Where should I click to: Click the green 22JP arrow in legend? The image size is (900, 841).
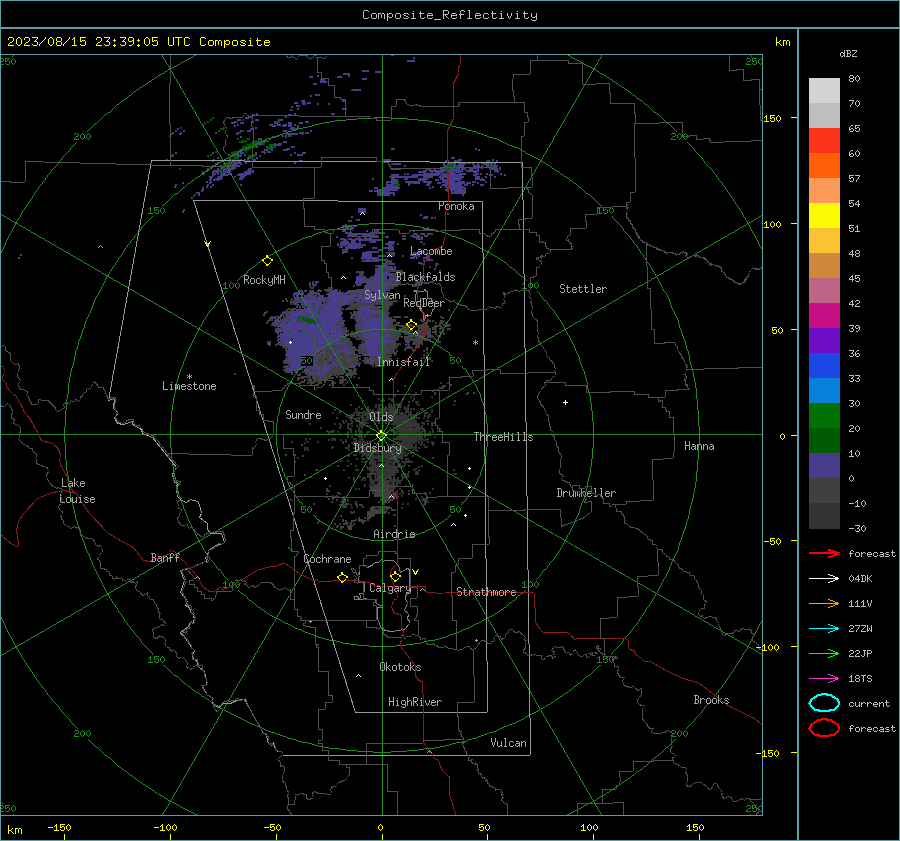[x=824, y=653]
